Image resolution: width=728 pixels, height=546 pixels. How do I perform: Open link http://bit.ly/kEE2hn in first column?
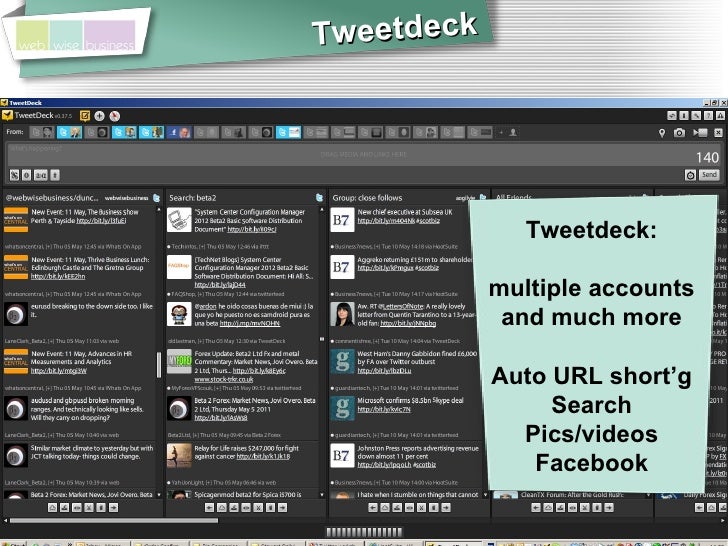click(x=58, y=276)
